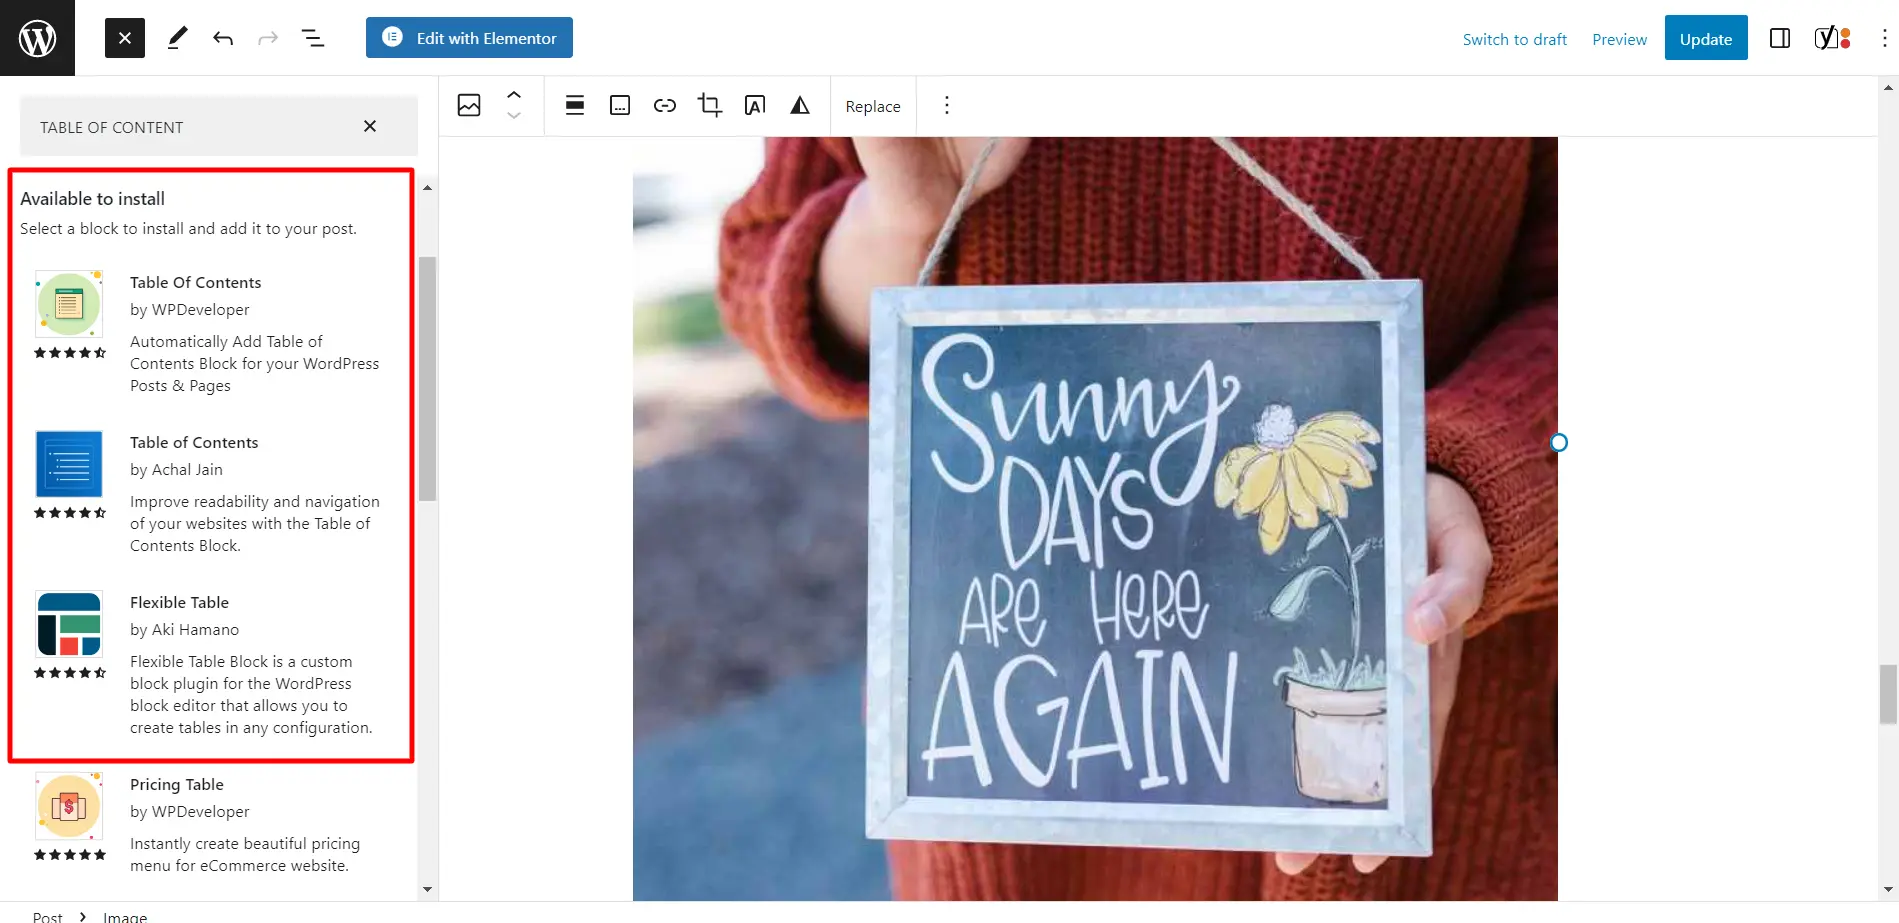Image resolution: width=1899 pixels, height=923 pixels.
Task: Click the Pricing Table block icon
Action: coord(69,805)
